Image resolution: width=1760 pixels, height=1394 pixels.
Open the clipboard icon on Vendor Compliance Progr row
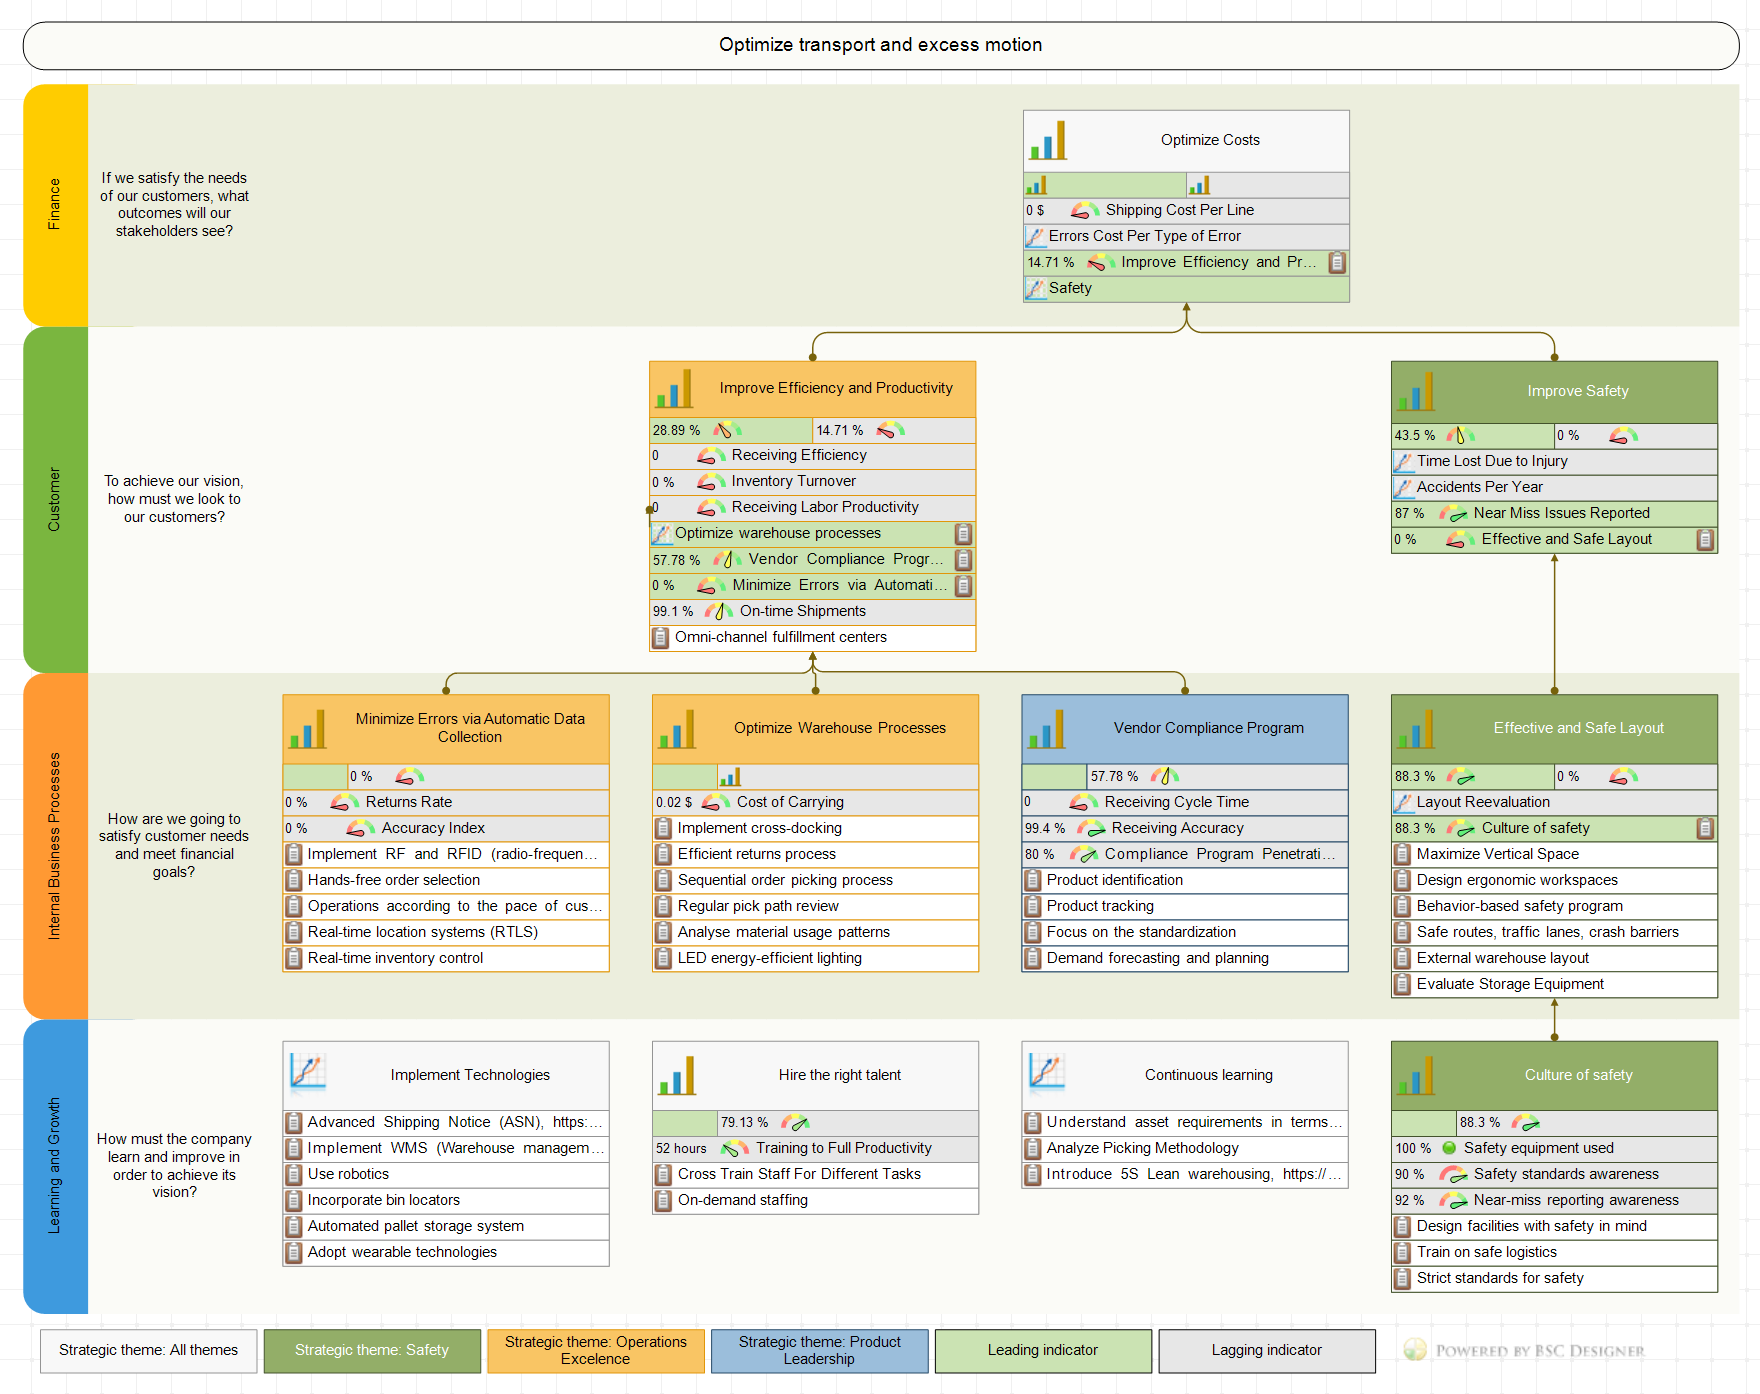pyautogui.click(x=961, y=560)
